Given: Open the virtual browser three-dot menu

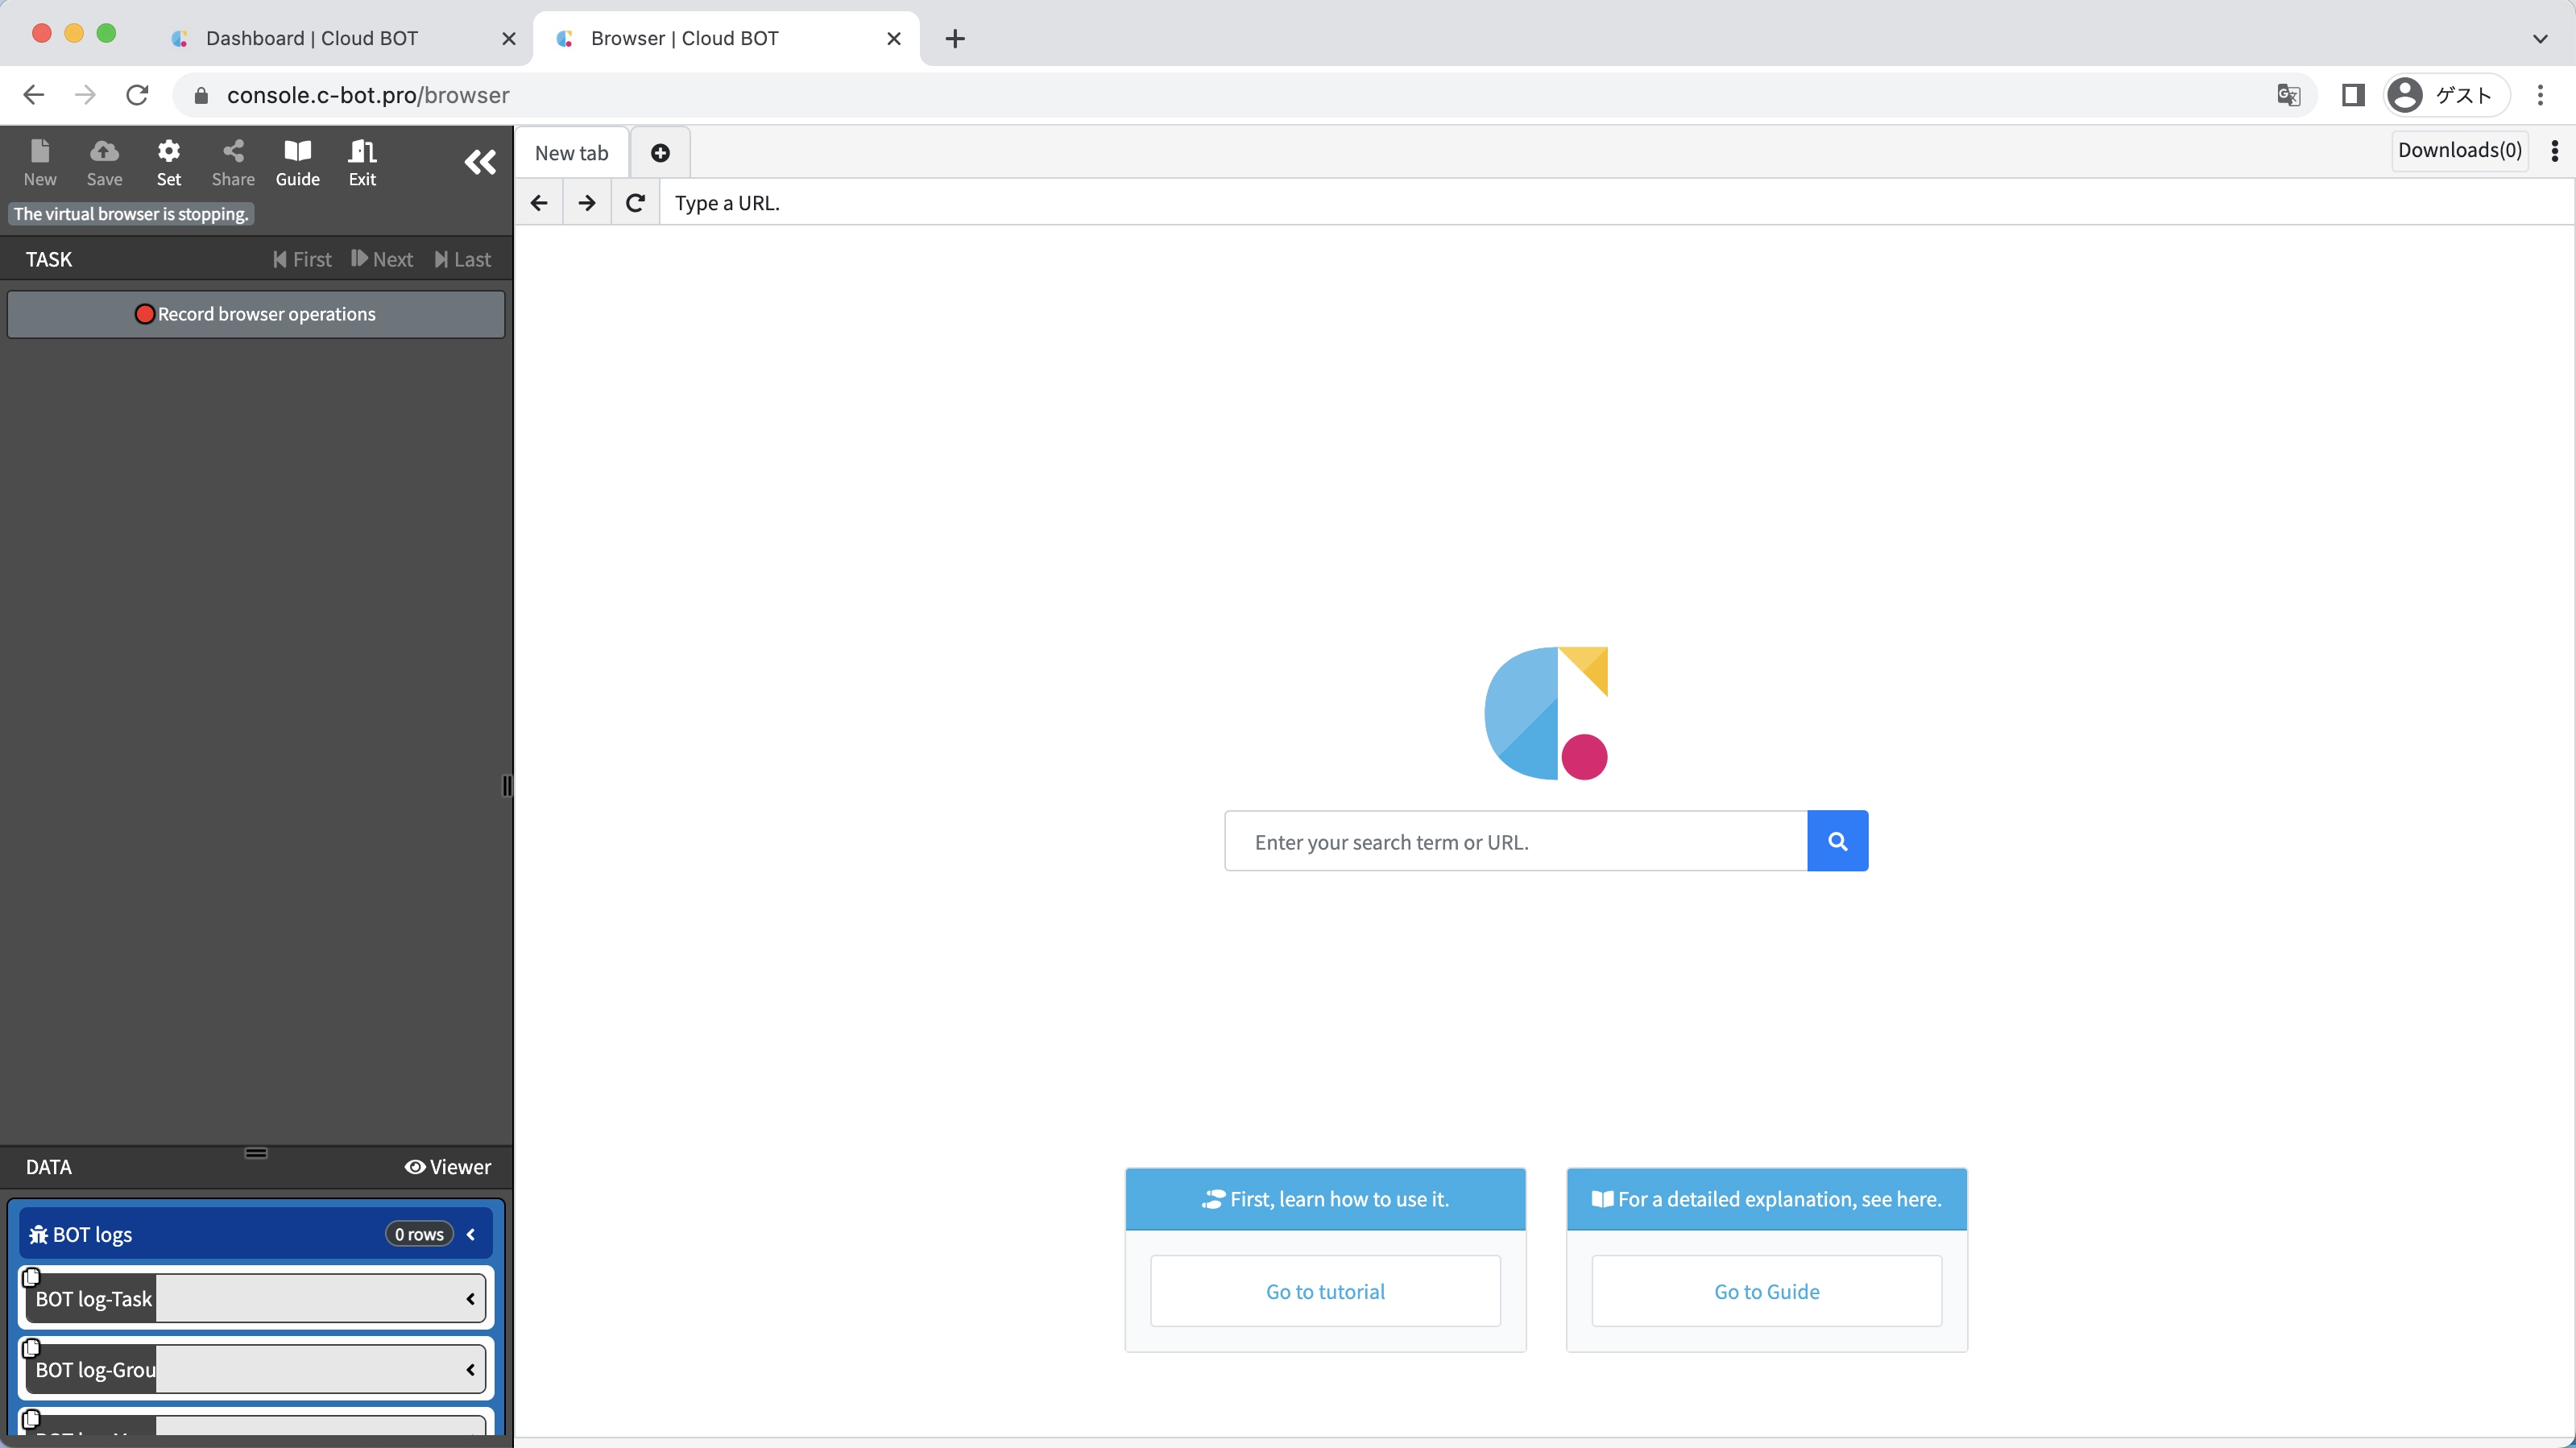Looking at the screenshot, I should click(x=2554, y=151).
